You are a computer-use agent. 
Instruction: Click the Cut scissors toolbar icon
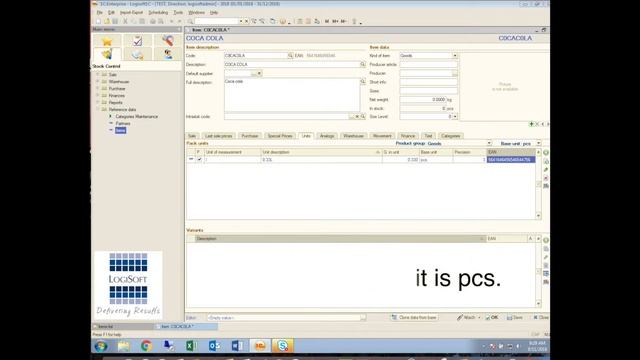pos(125,21)
